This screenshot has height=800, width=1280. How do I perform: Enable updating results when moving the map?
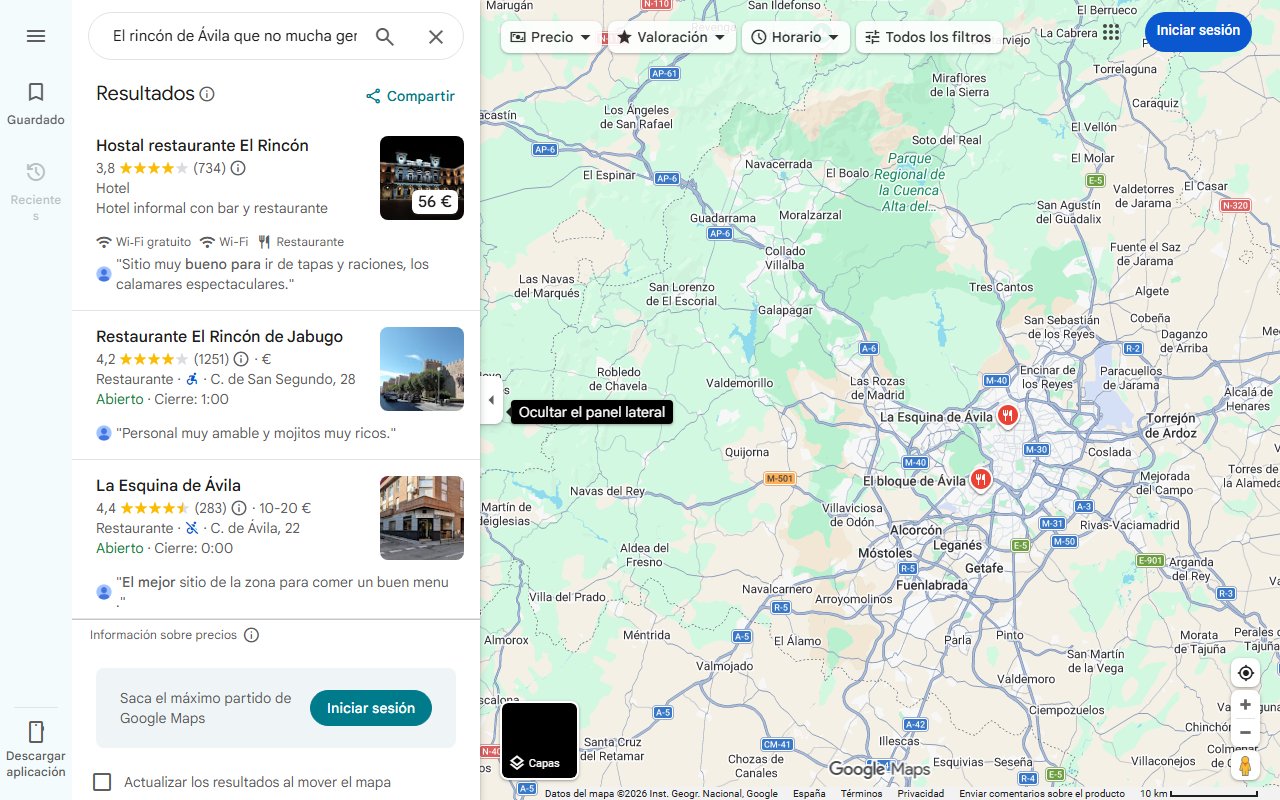102,782
